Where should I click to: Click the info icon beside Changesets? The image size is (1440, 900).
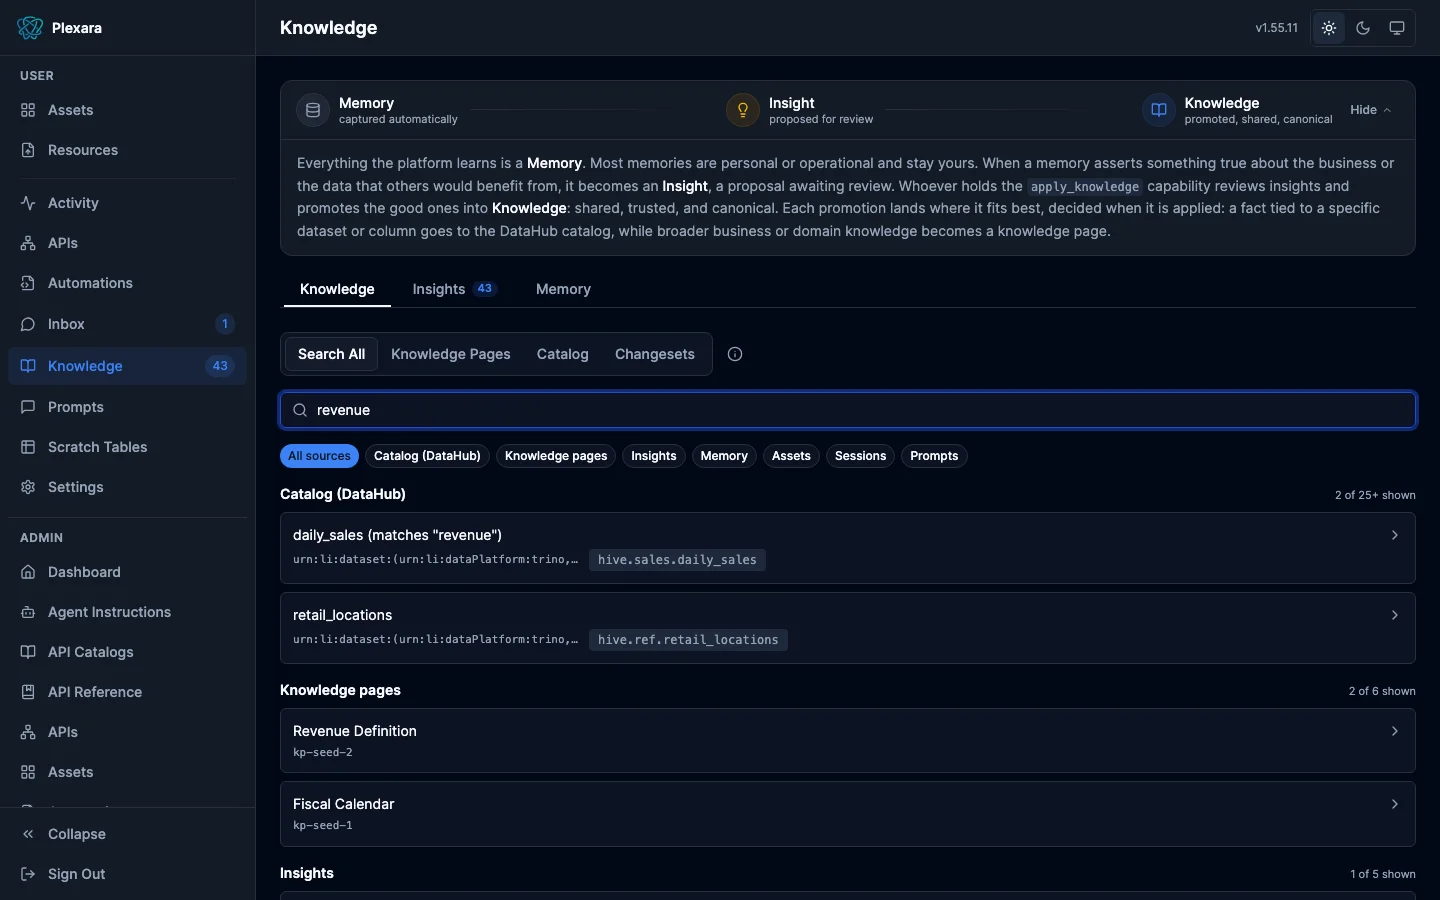pos(735,354)
